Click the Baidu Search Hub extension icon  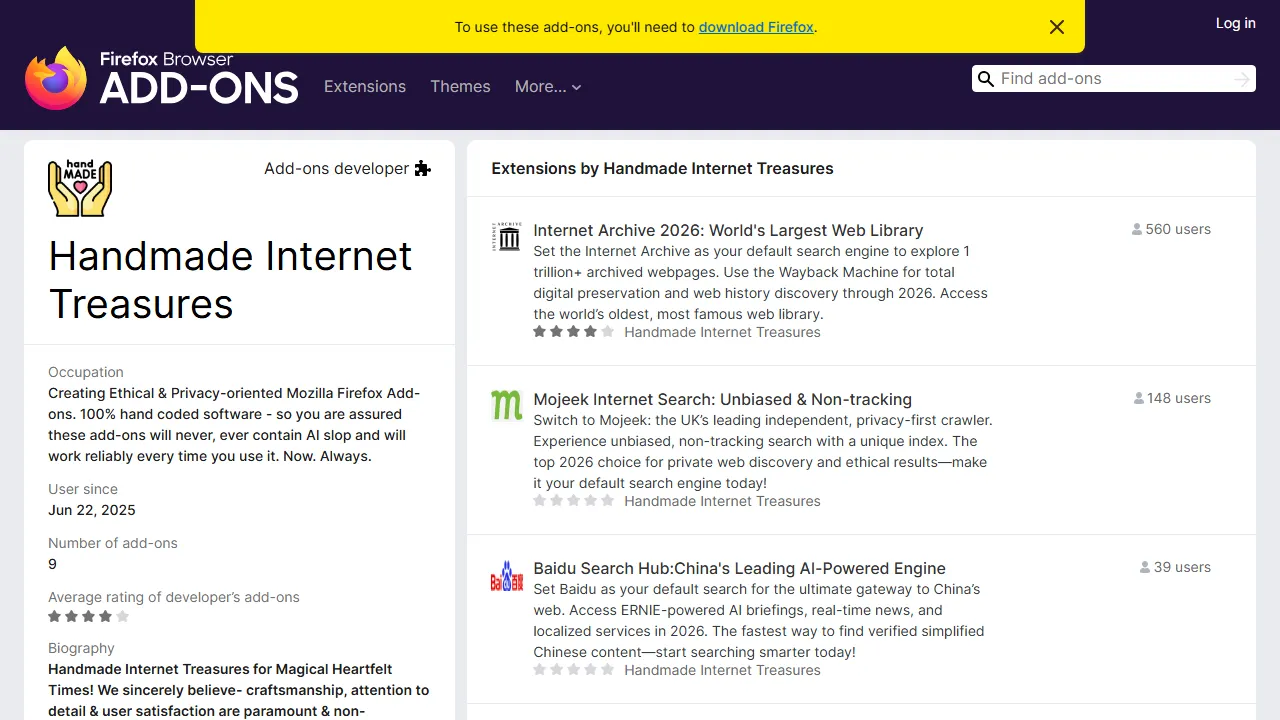pos(507,575)
